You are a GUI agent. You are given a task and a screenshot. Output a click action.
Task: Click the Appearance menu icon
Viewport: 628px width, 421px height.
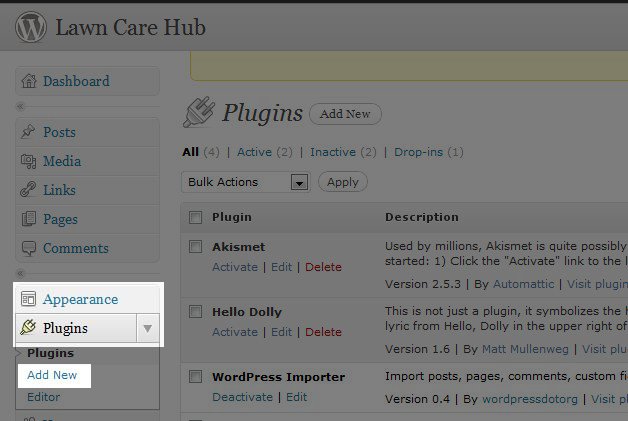click(29, 299)
